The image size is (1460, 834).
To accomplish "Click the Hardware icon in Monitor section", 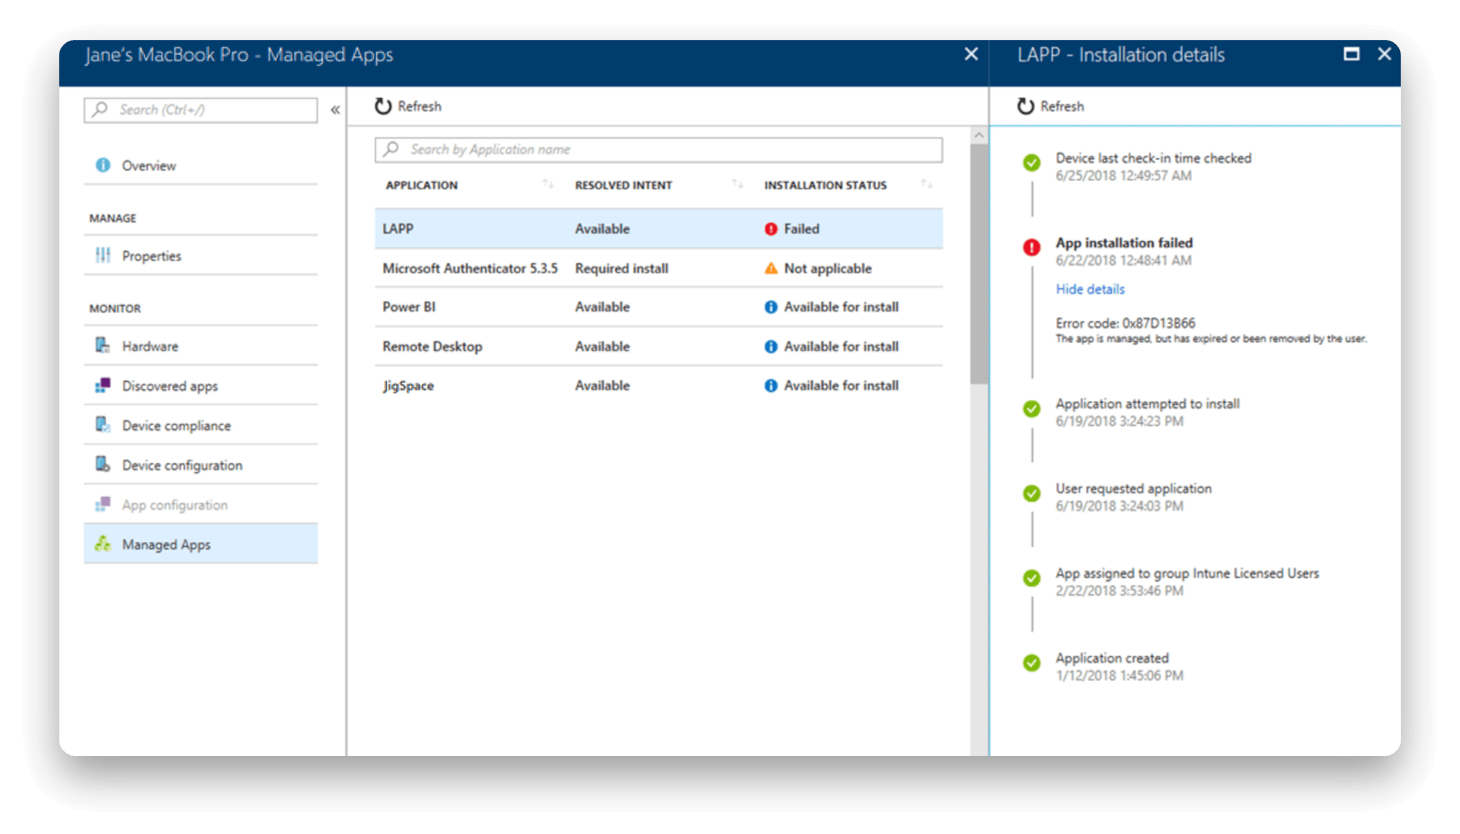I will pos(103,346).
